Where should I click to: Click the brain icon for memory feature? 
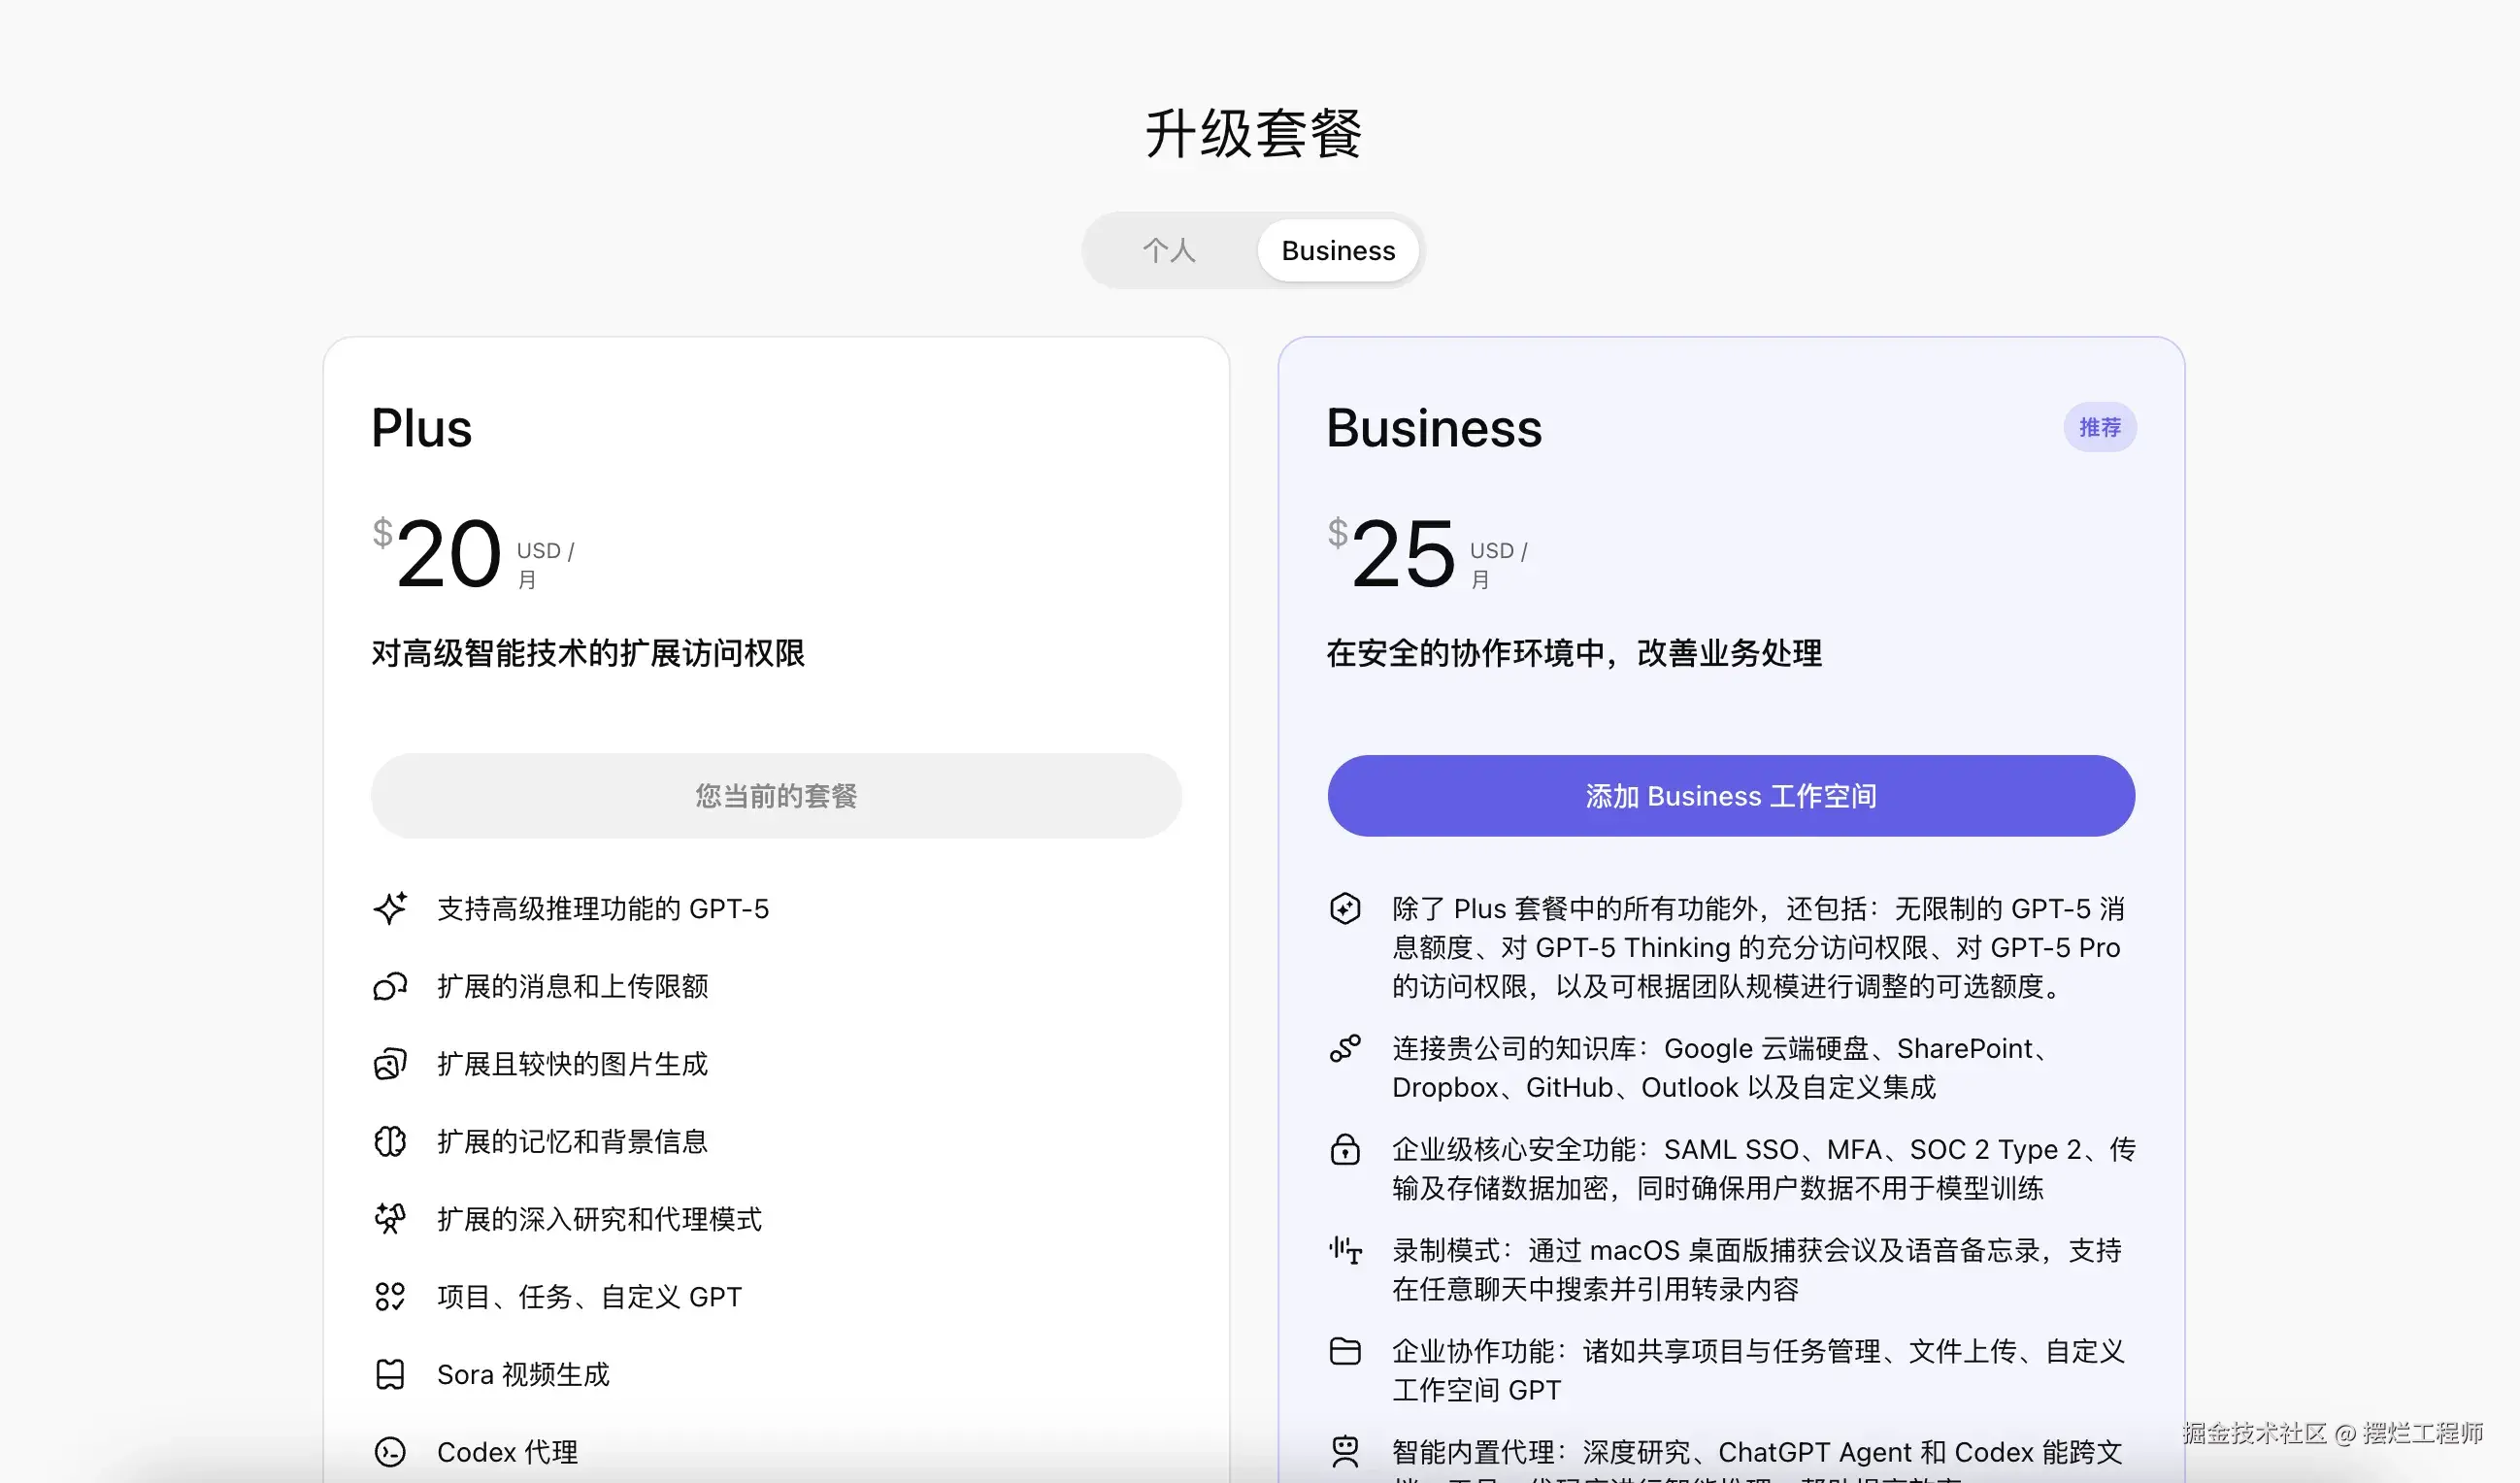pos(390,1141)
